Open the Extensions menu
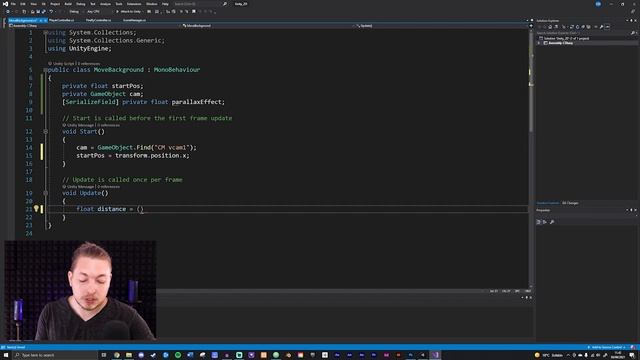This screenshot has width=640, height=360. [134, 4]
